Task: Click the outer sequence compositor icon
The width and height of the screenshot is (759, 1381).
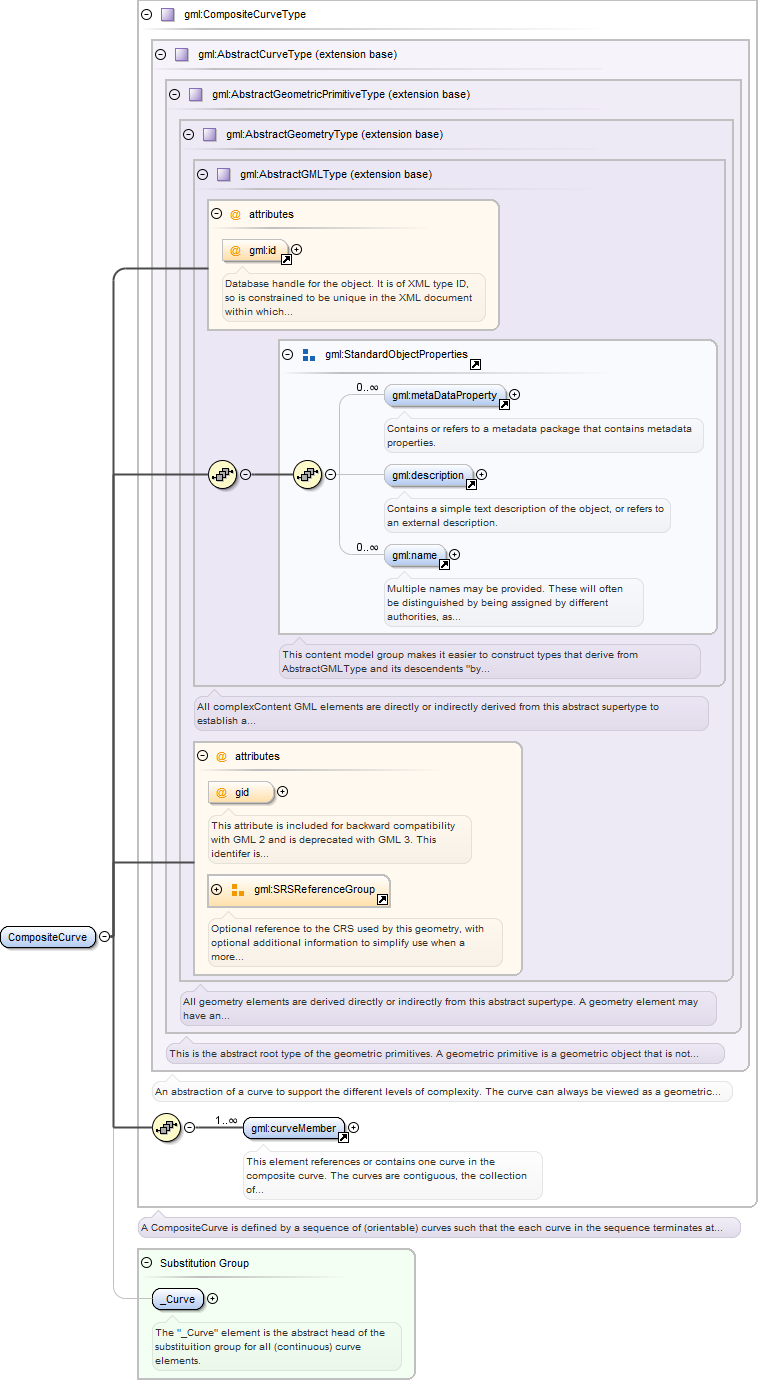Action: [x=222, y=475]
